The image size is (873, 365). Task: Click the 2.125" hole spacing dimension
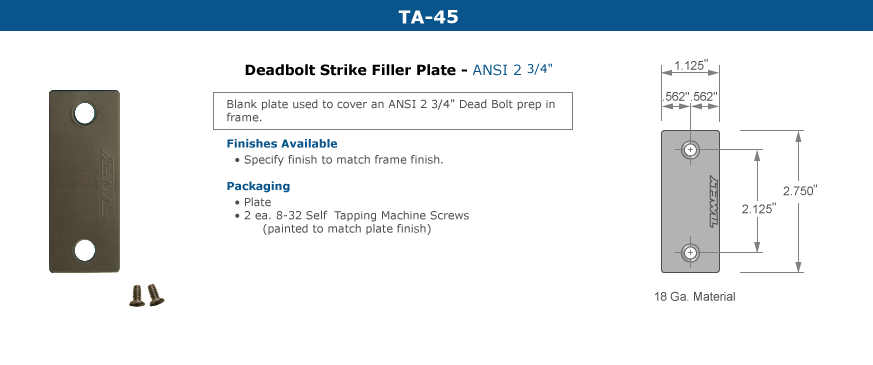pos(758,209)
